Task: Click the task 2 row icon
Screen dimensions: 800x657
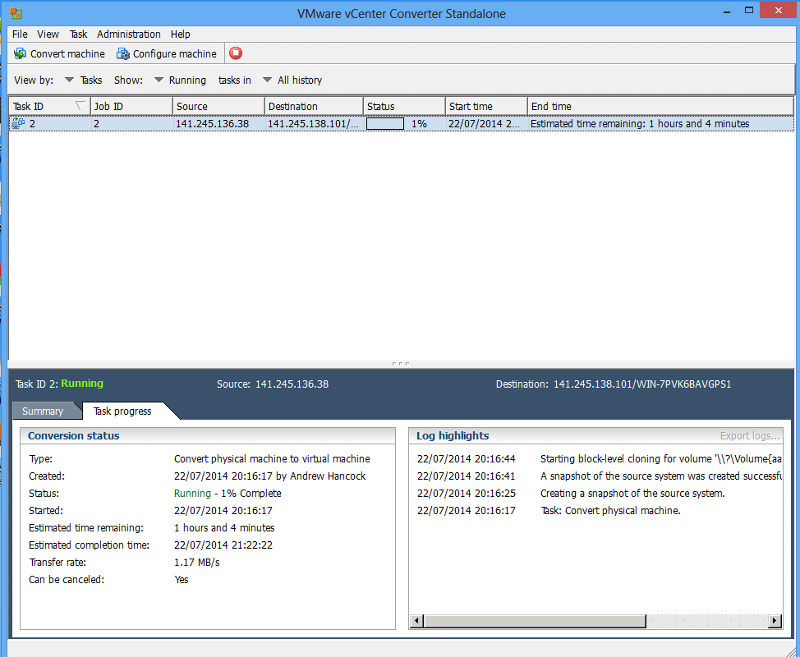Action: point(18,123)
